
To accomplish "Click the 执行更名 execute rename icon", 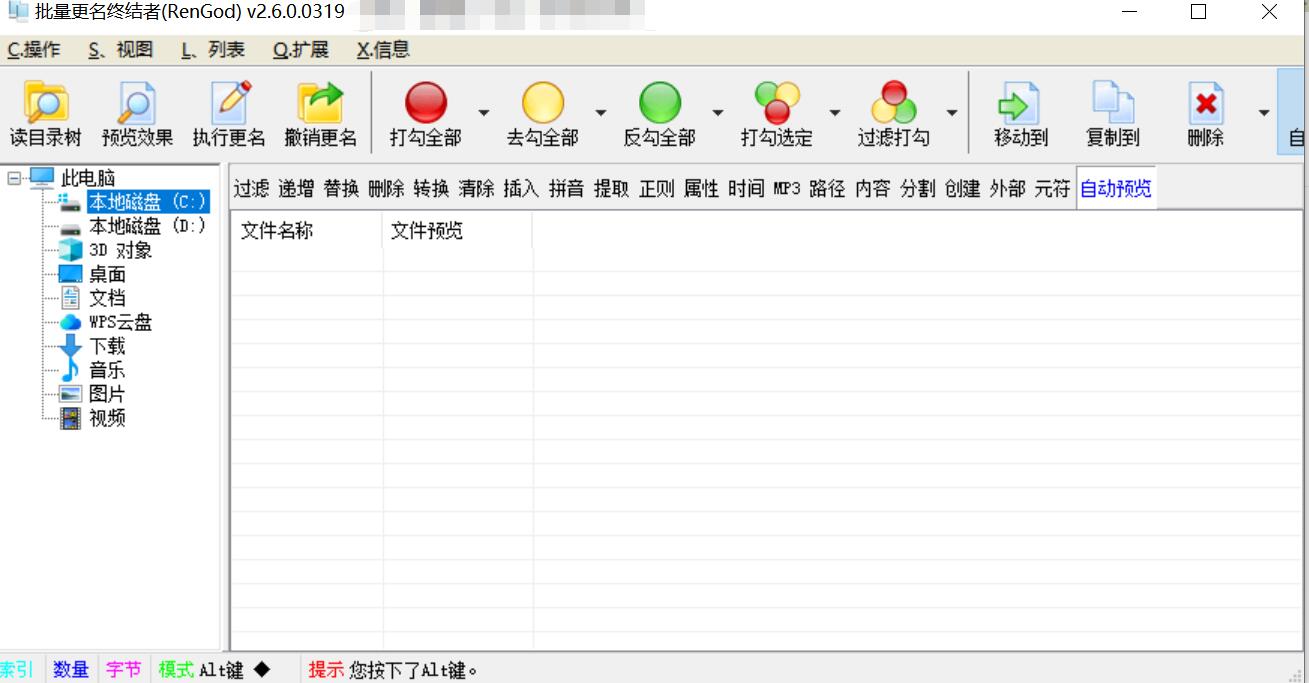I will pyautogui.click(x=226, y=110).
